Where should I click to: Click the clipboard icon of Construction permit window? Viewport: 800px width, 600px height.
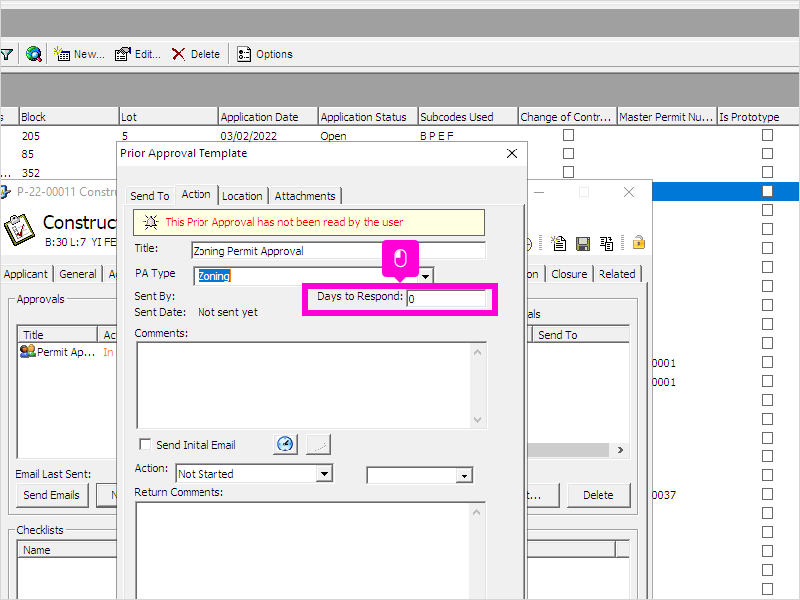click(x=19, y=230)
